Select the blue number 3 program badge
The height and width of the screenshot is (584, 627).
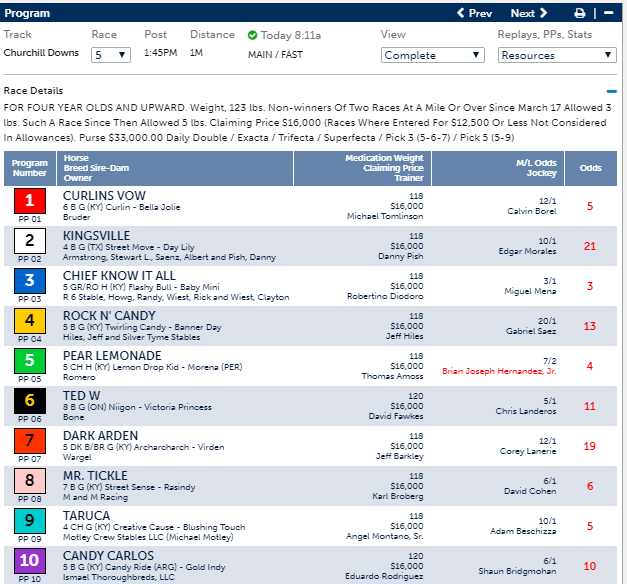pos(29,281)
